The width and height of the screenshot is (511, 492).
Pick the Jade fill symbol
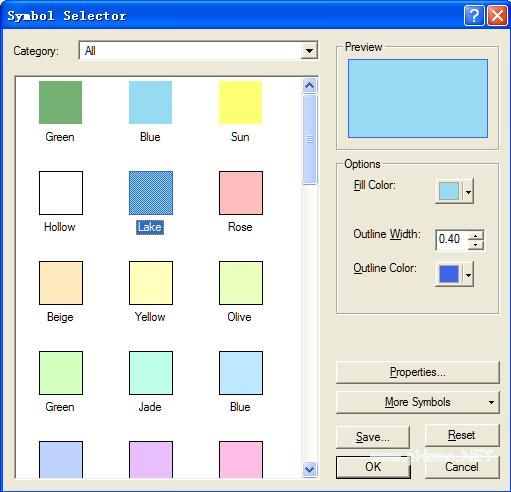coord(151,373)
